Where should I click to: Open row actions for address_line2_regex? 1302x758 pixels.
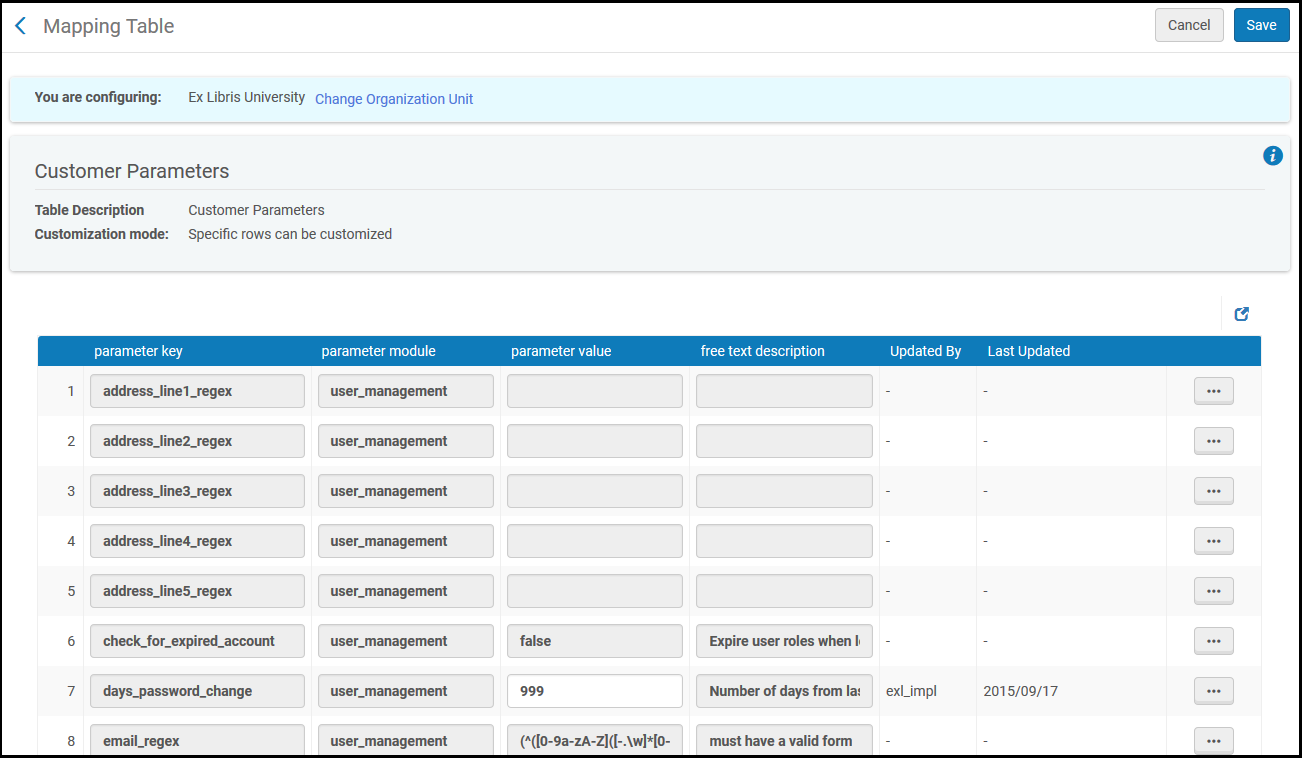(x=1213, y=441)
